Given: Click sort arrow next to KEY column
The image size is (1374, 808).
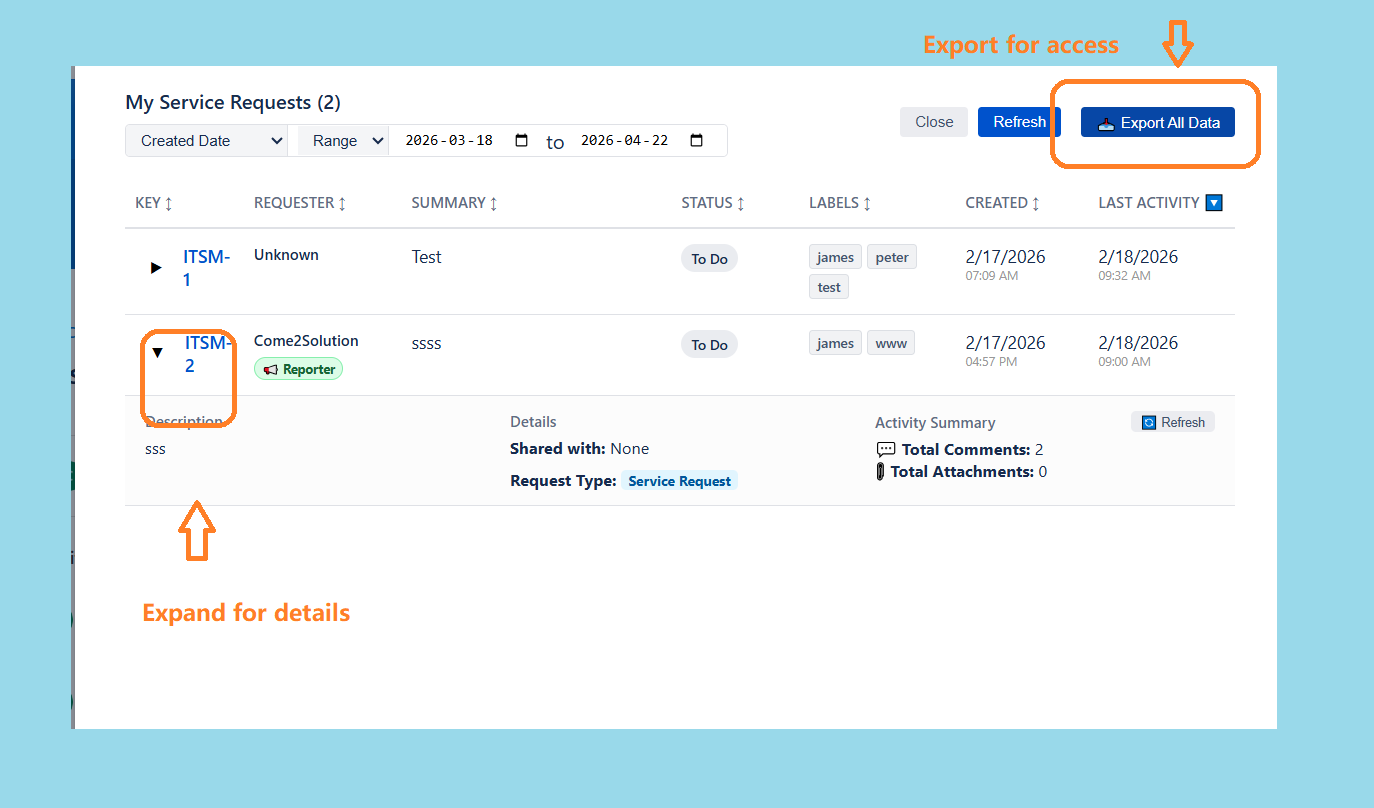Looking at the screenshot, I should 168,203.
